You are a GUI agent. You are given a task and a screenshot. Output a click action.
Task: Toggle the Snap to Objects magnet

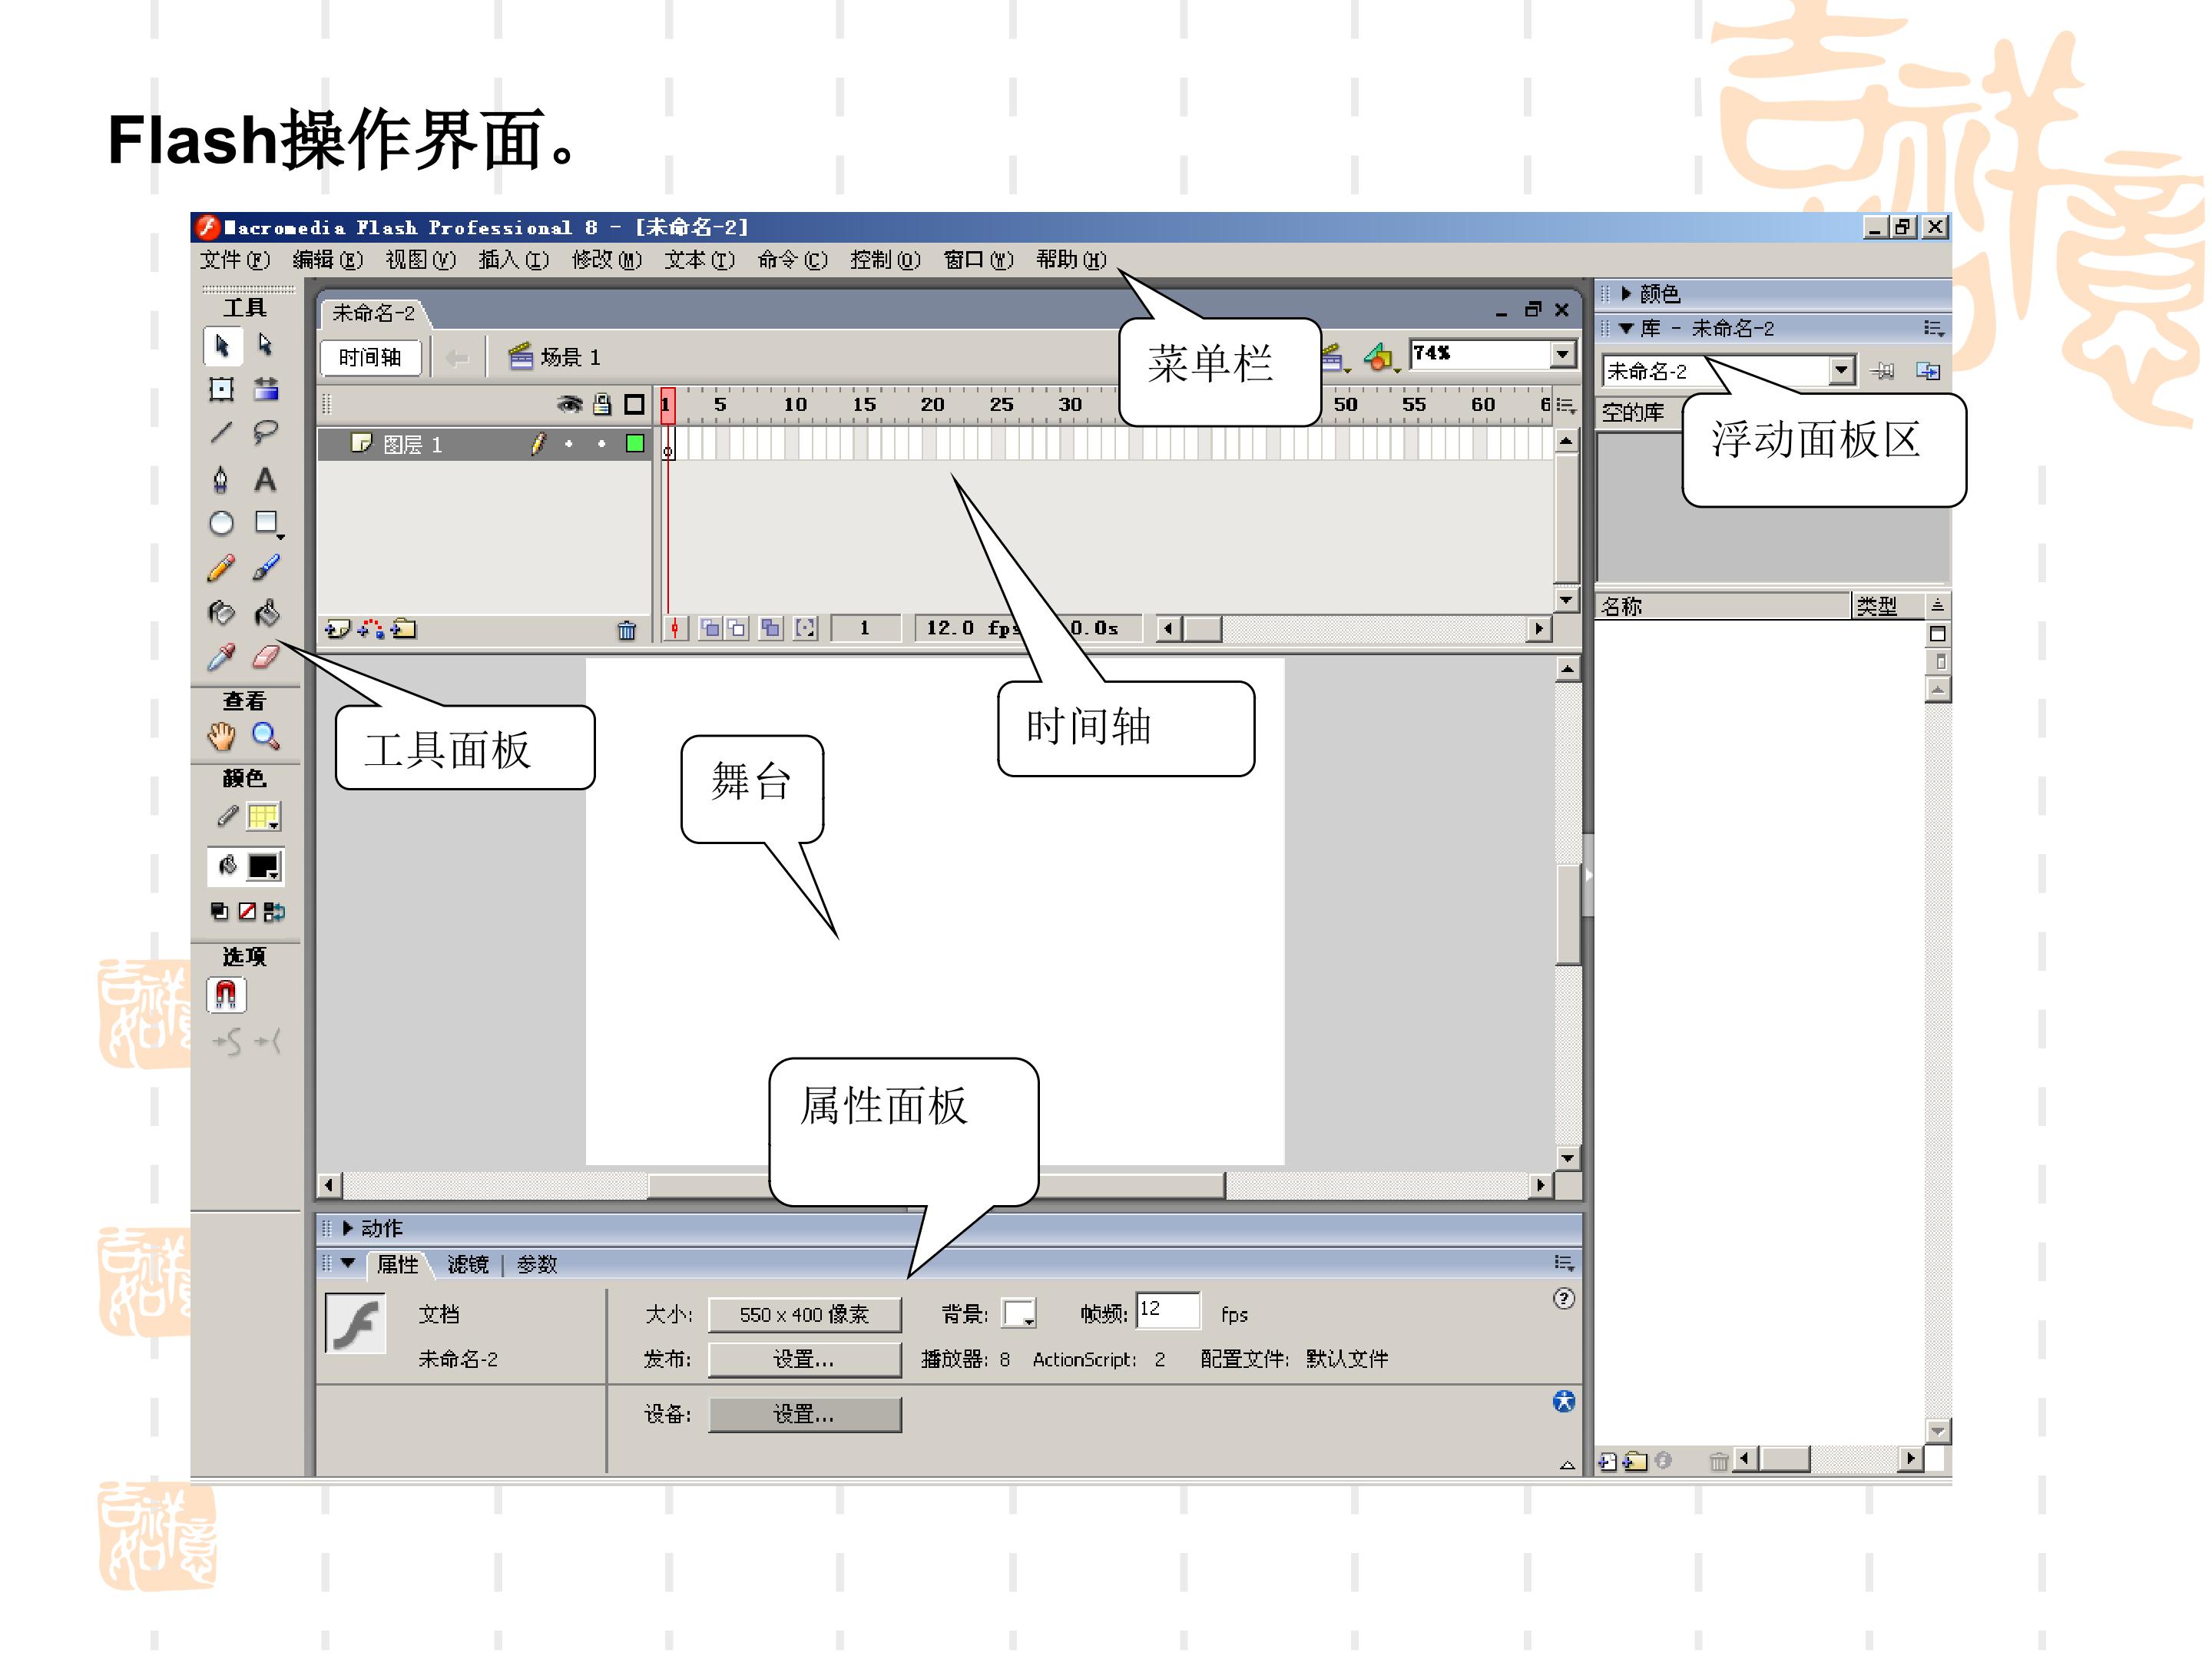pyautogui.click(x=226, y=995)
